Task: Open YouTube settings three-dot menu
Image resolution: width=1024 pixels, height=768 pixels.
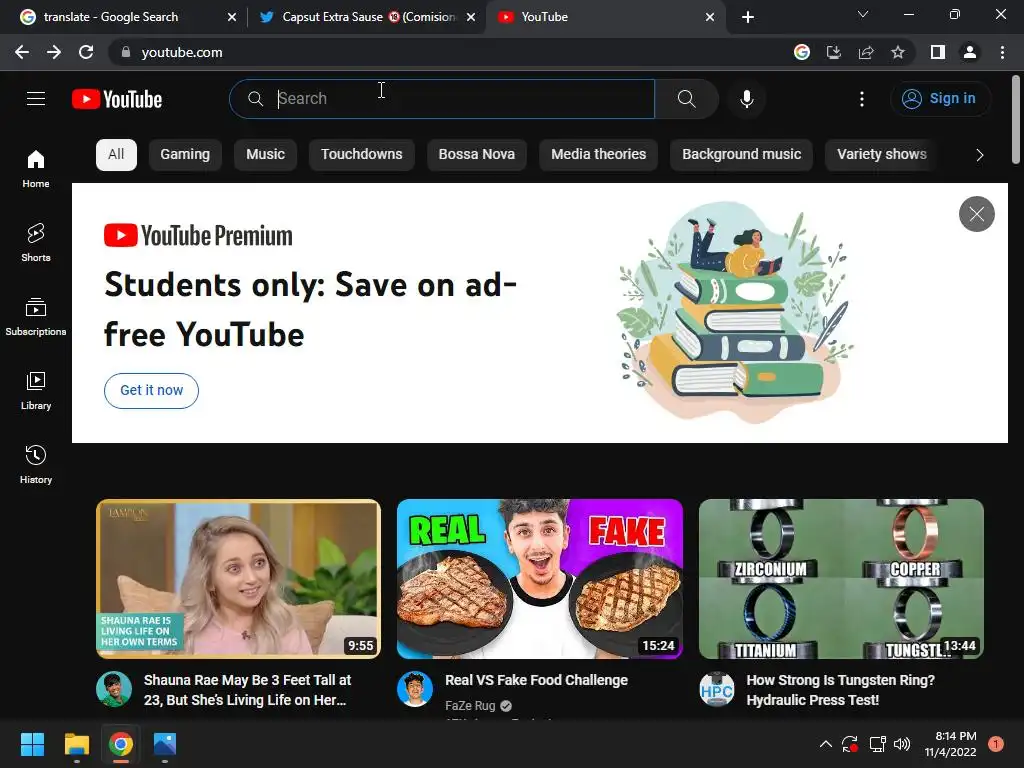Action: coord(862,99)
